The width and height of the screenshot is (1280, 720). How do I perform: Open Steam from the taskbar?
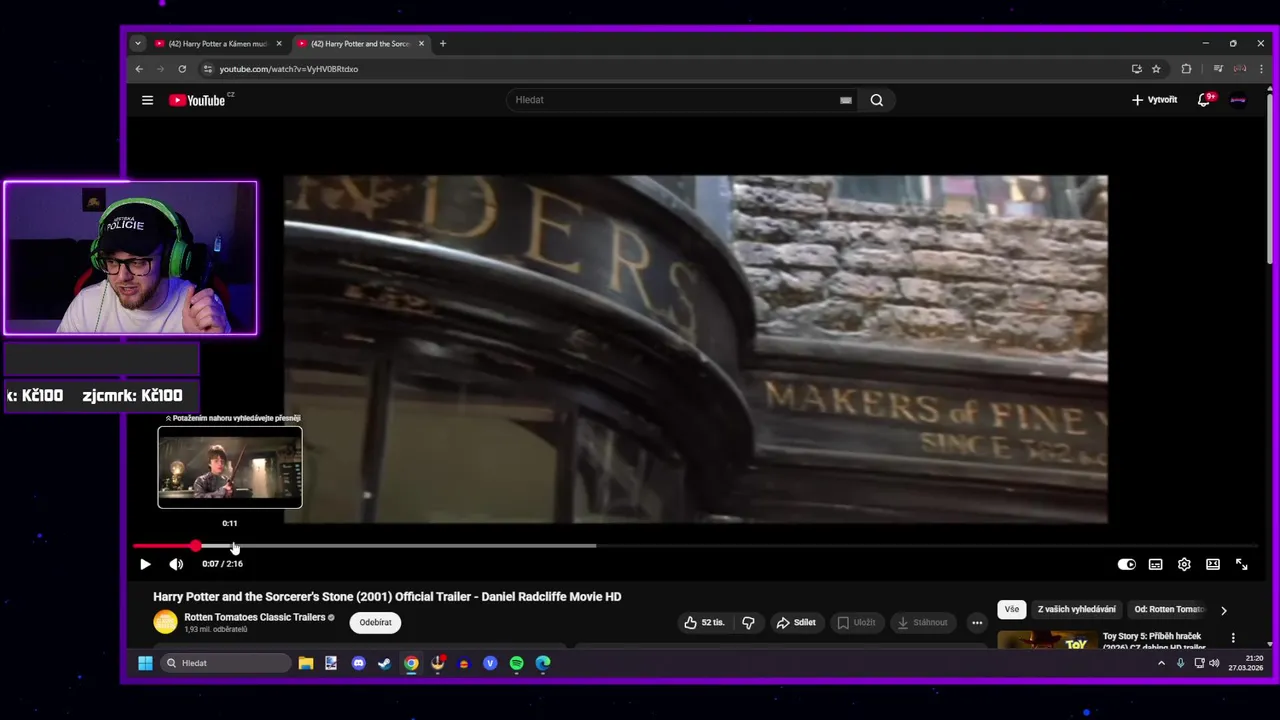point(385,663)
